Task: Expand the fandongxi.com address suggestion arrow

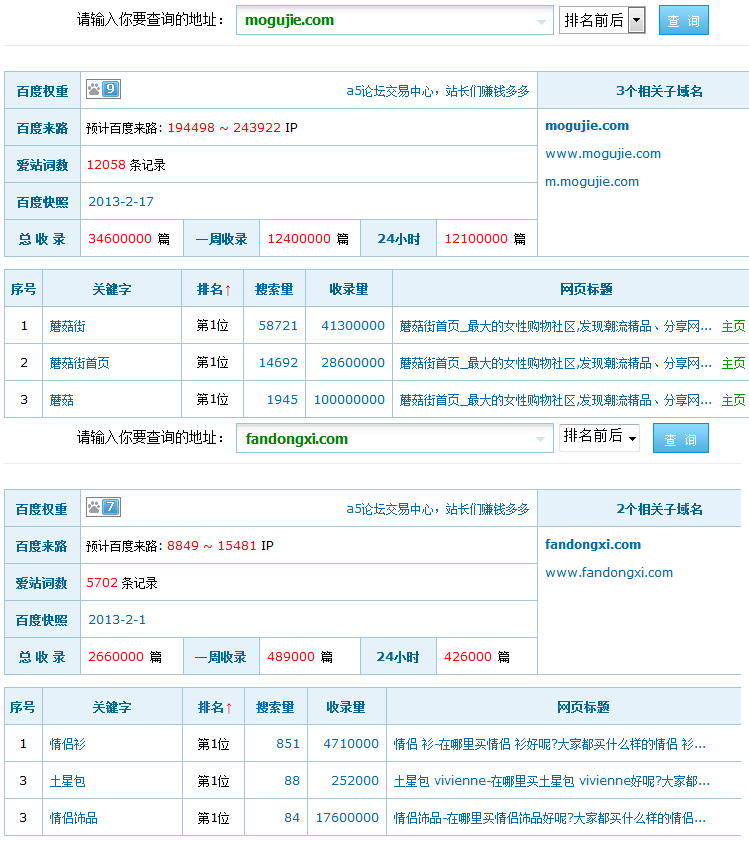Action: click(542, 439)
